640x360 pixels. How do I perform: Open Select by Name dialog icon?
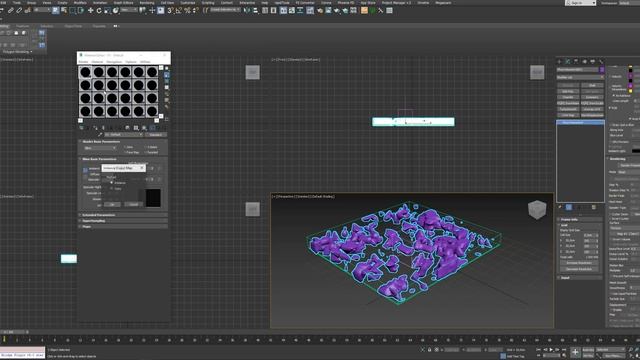(x=64, y=10)
